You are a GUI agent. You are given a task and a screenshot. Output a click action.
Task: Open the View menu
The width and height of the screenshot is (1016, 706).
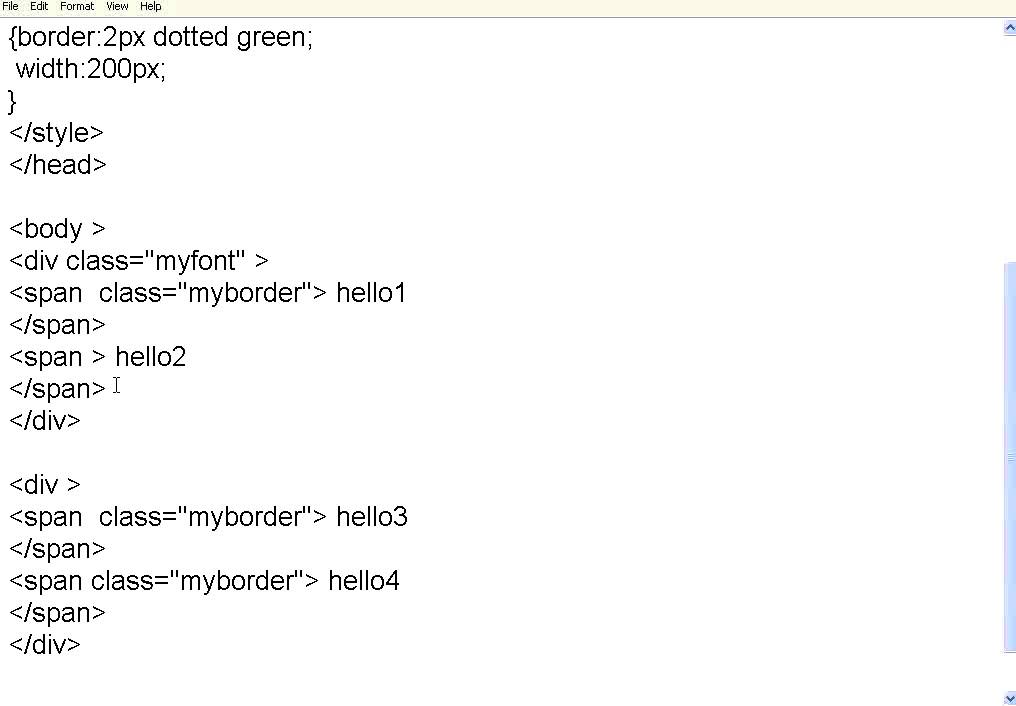[x=117, y=6]
